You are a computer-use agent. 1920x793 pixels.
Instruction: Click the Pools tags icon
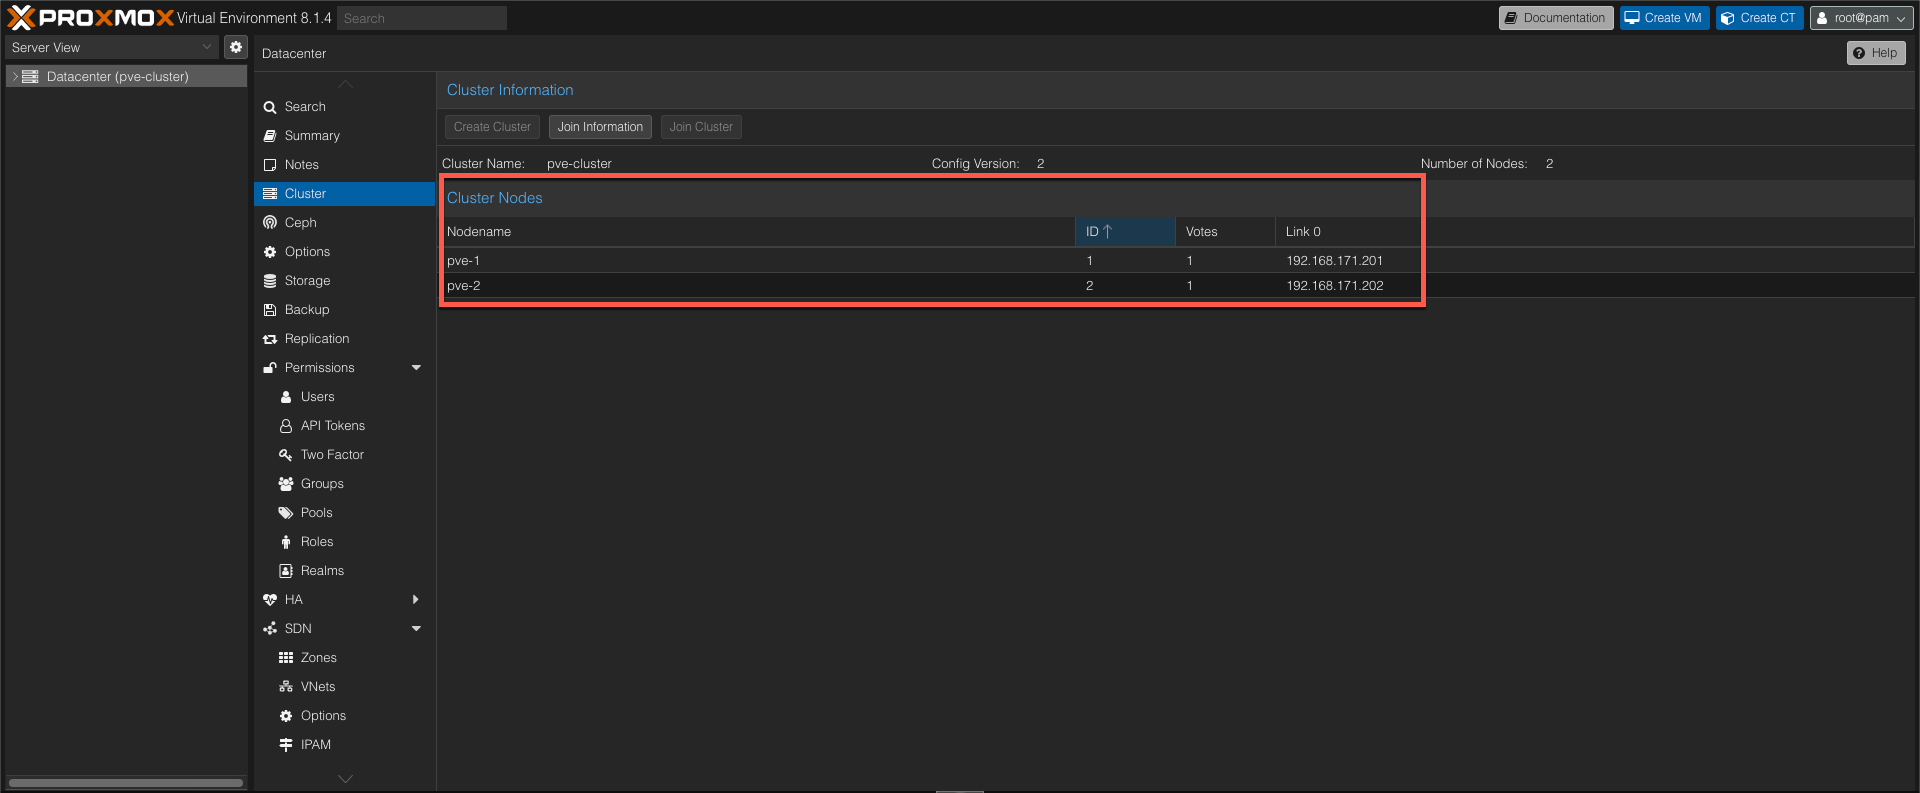tap(286, 513)
